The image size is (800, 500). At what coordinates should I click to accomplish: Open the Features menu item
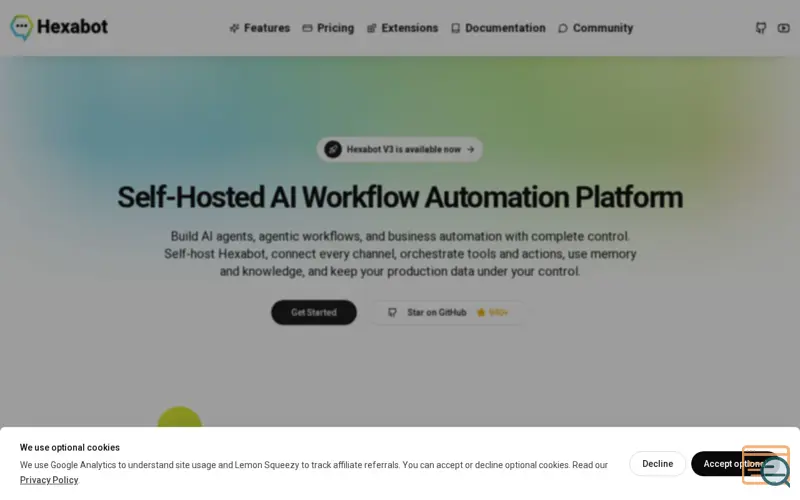[x=260, y=28]
